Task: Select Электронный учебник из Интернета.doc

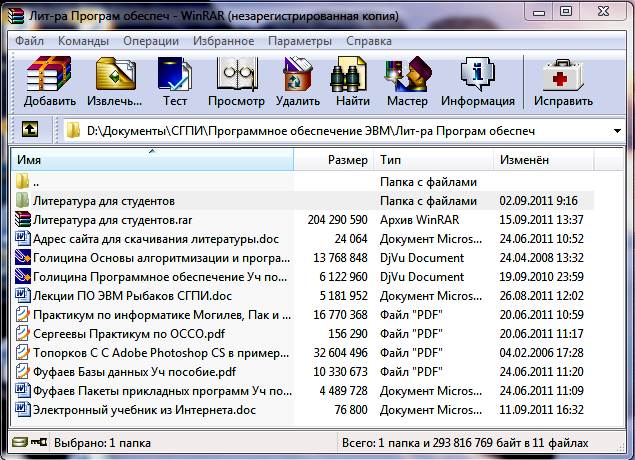Action: [x=145, y=410]
